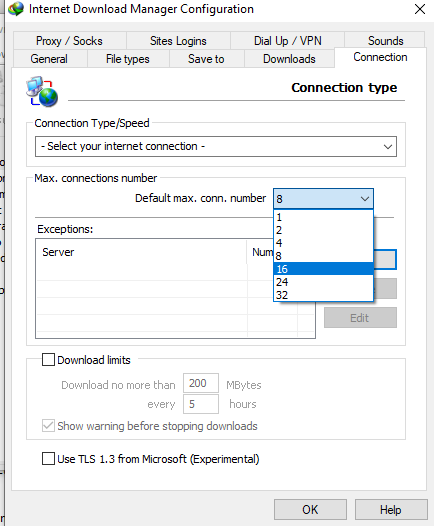Switch to File types tab

[x=128, y=59]
